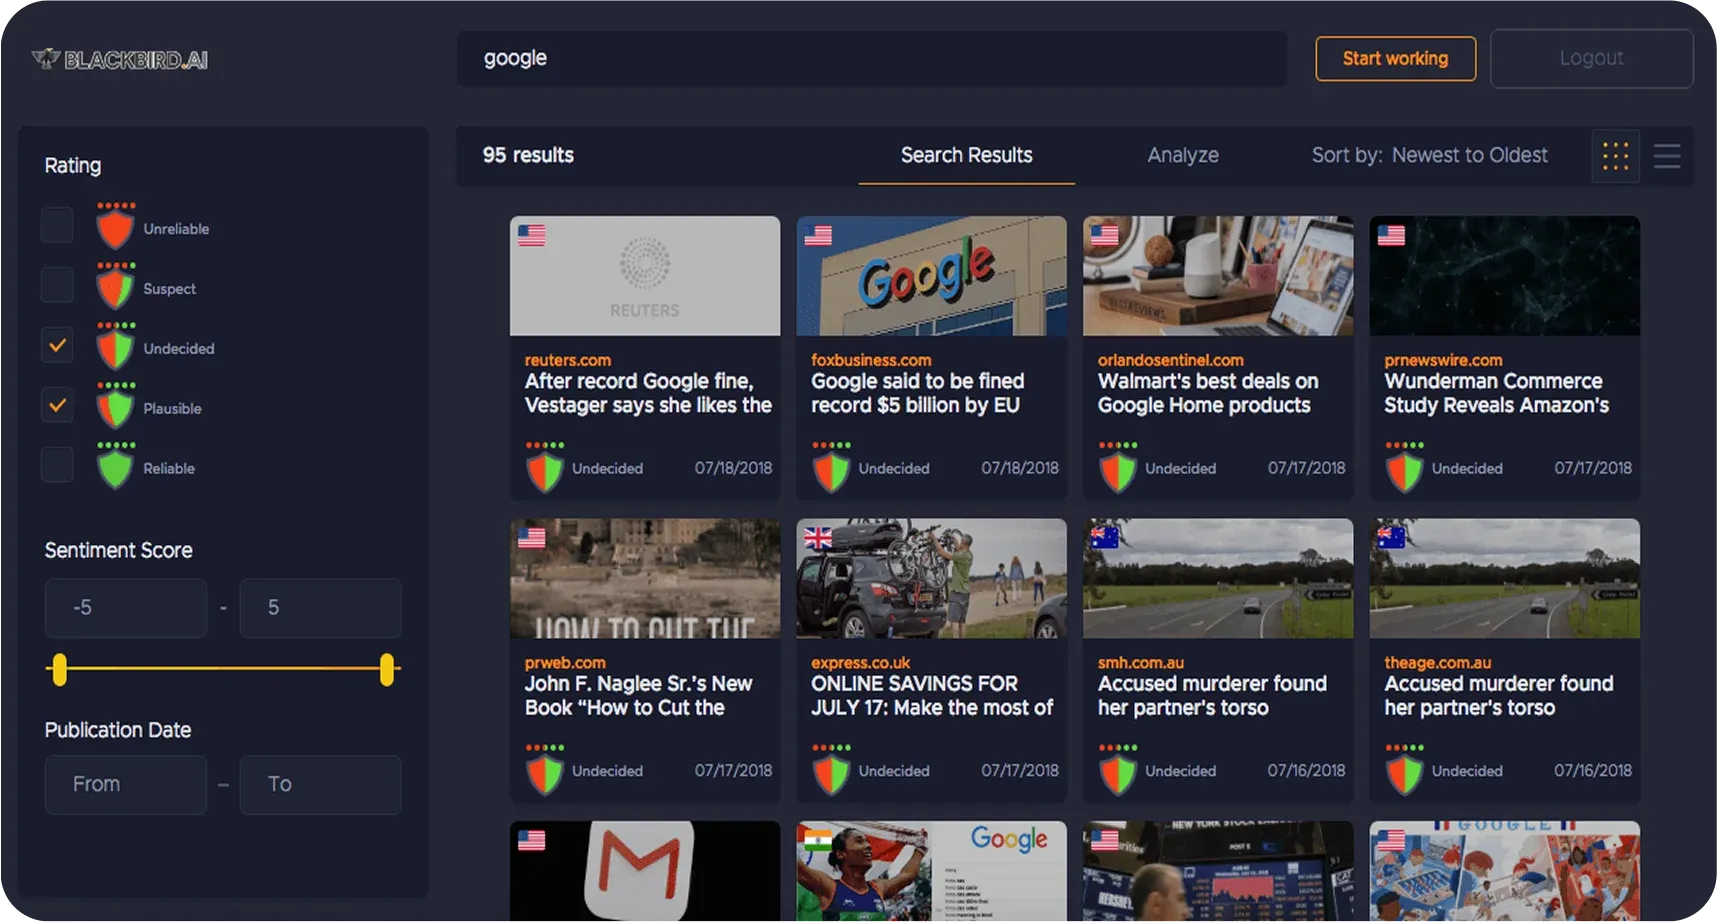This screenshot has width=1717, height=922.
Task: Click the right sentiment slider handle
Action: coord(387,669)
